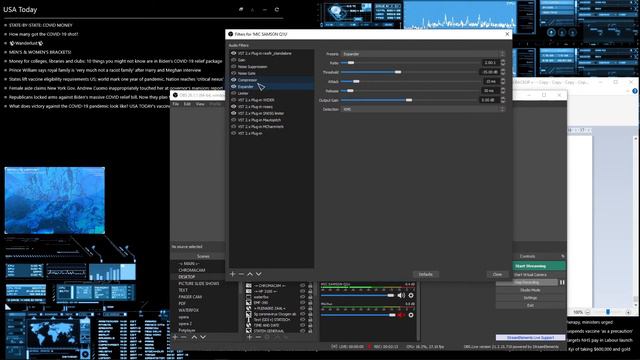Open the StreamElements Live Support link
The height and width of the screenshot is (360, 640).
tap(530, 338)
